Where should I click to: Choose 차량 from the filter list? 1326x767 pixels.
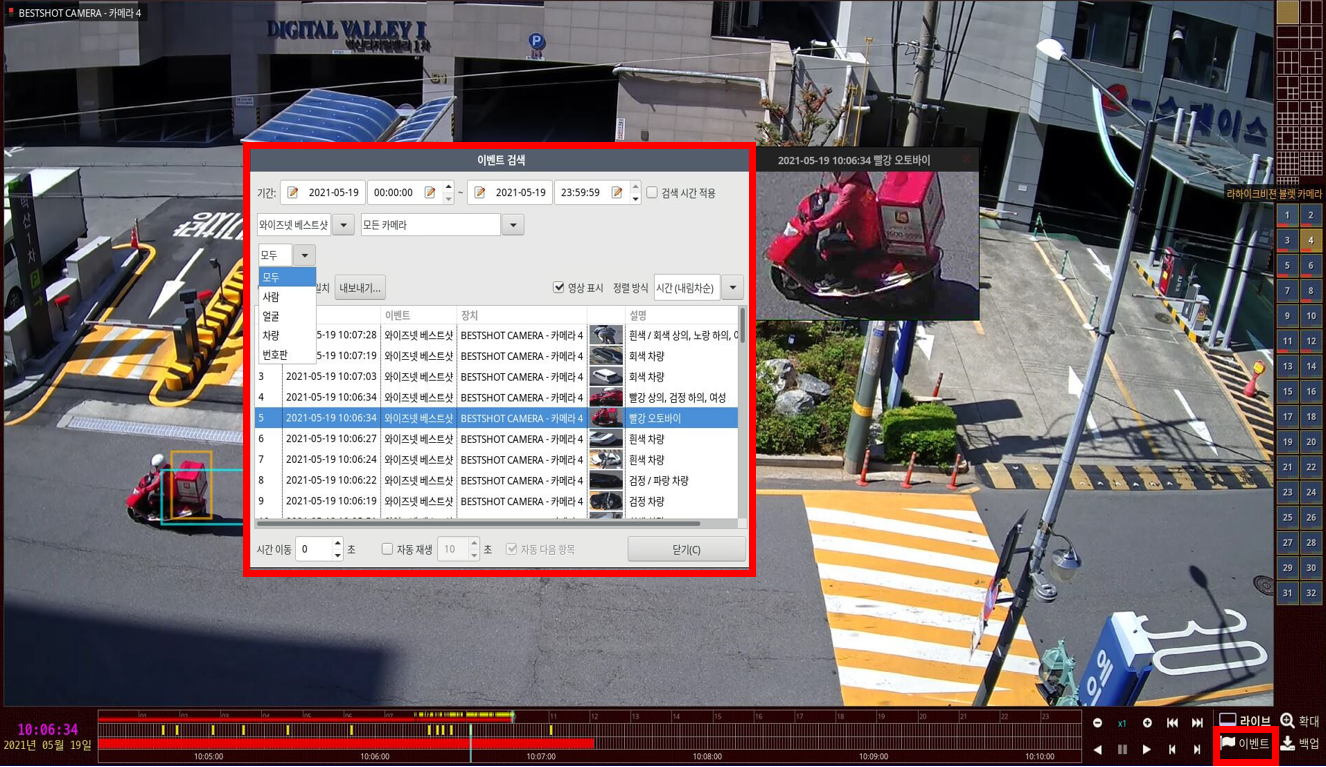pos(271,335)
